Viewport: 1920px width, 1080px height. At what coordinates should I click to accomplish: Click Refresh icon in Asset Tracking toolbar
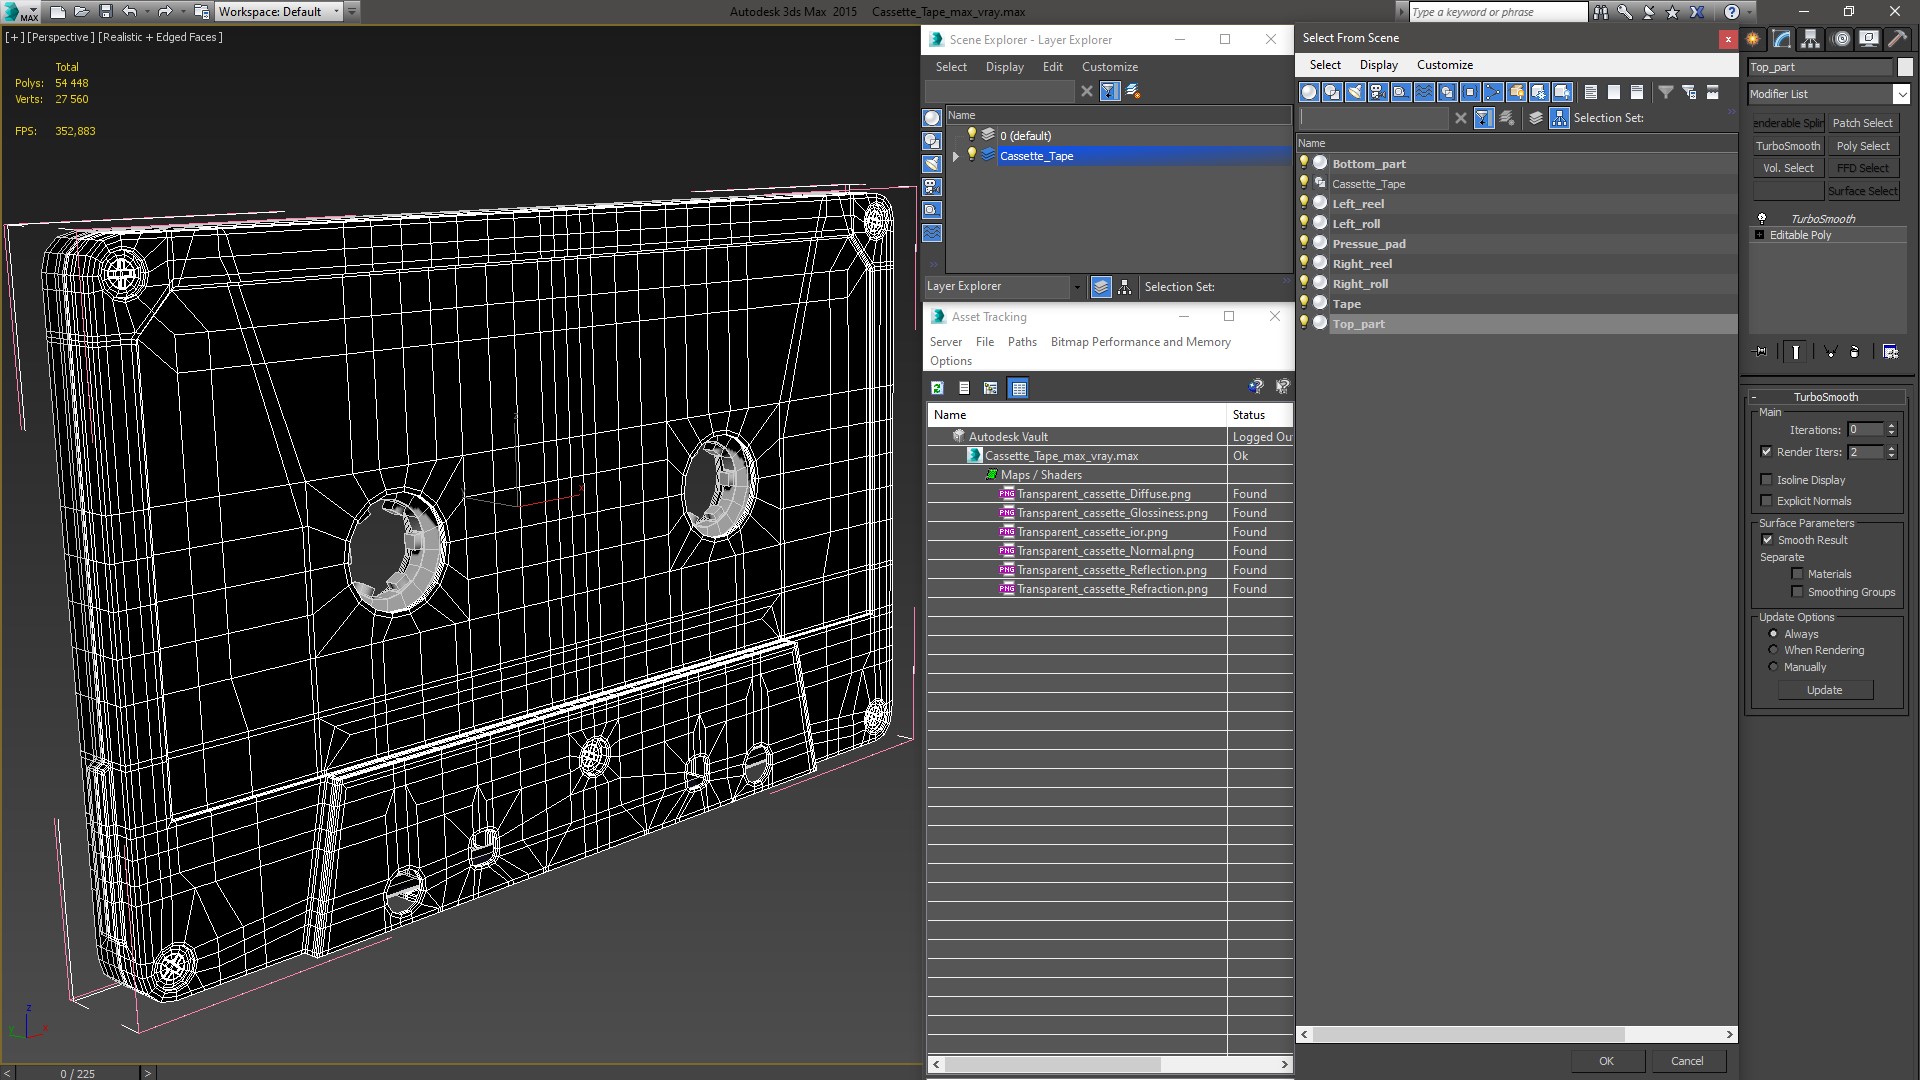click(937, 388)
